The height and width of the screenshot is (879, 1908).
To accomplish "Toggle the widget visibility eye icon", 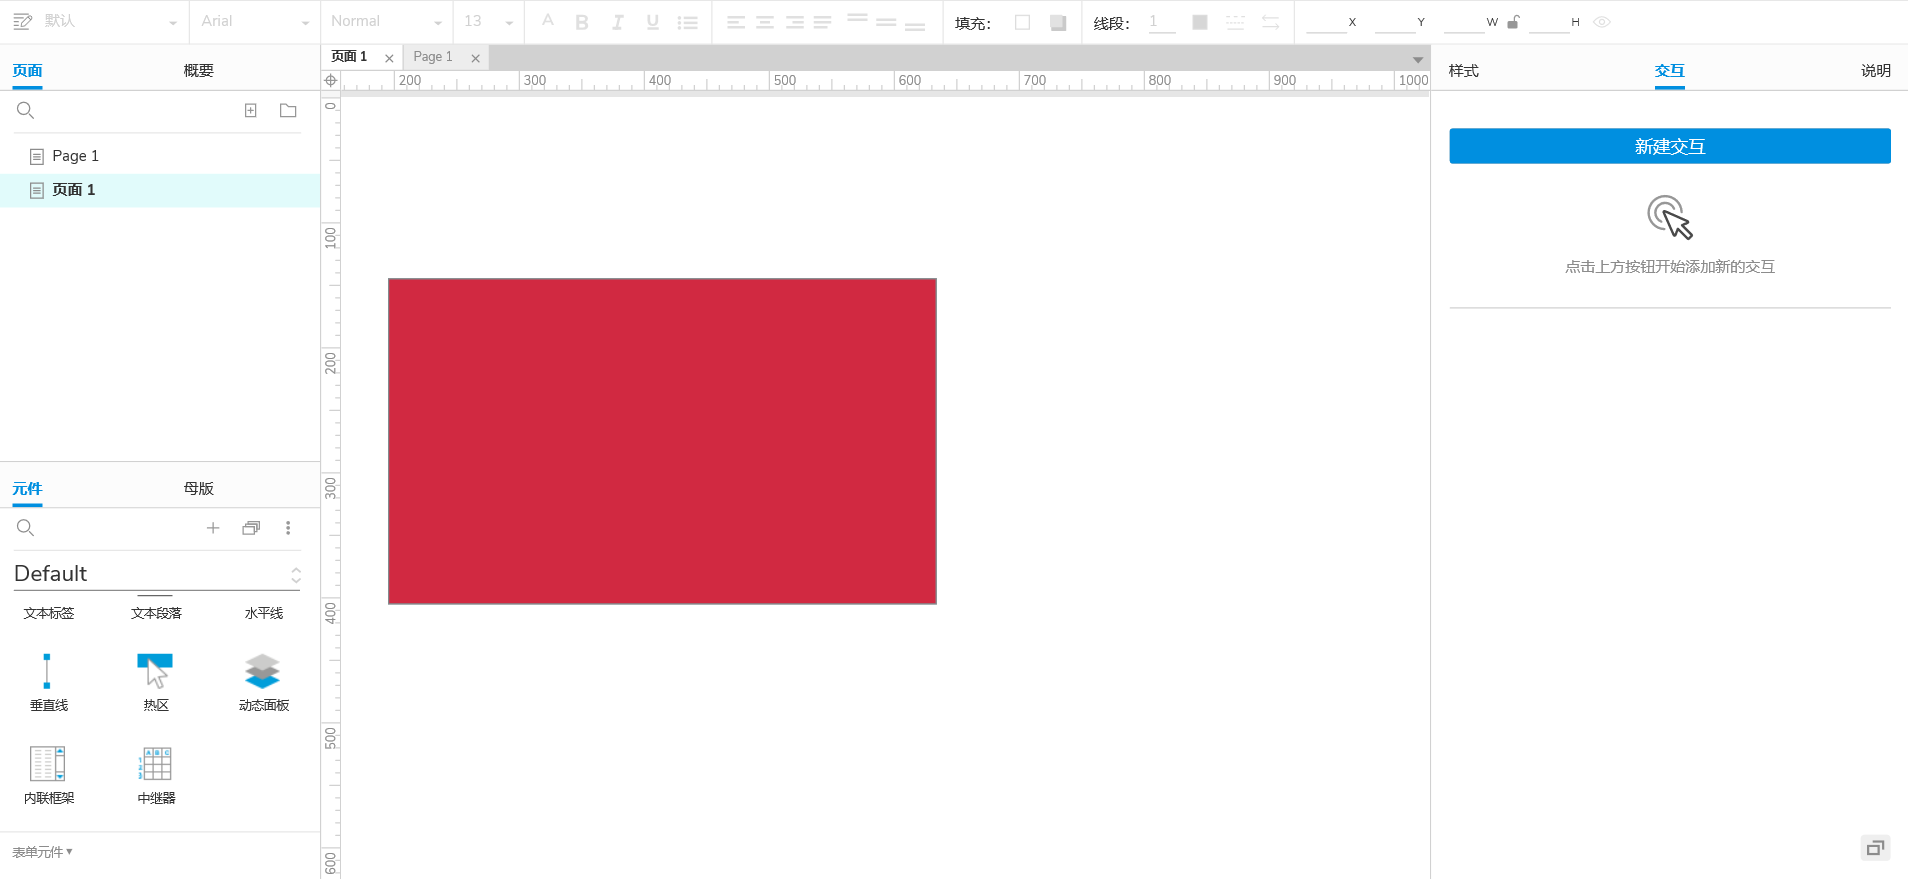I will coord(1602,22).
